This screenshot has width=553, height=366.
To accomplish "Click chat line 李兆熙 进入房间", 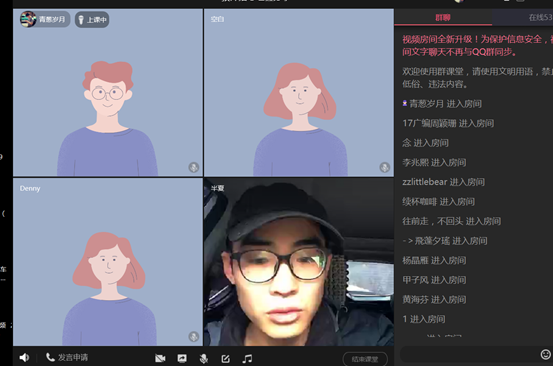I will click(x=434, y=163).
